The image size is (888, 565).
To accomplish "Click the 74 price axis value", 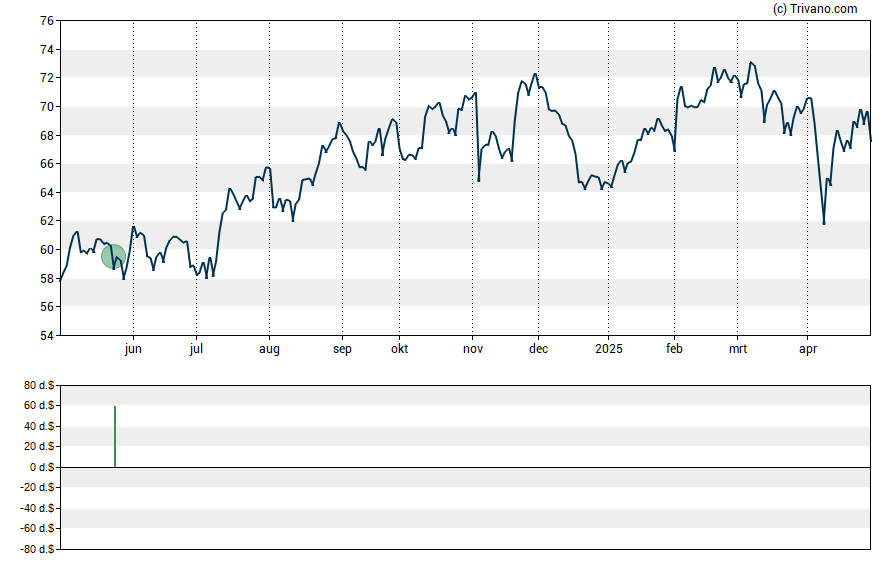I will 47,50.
